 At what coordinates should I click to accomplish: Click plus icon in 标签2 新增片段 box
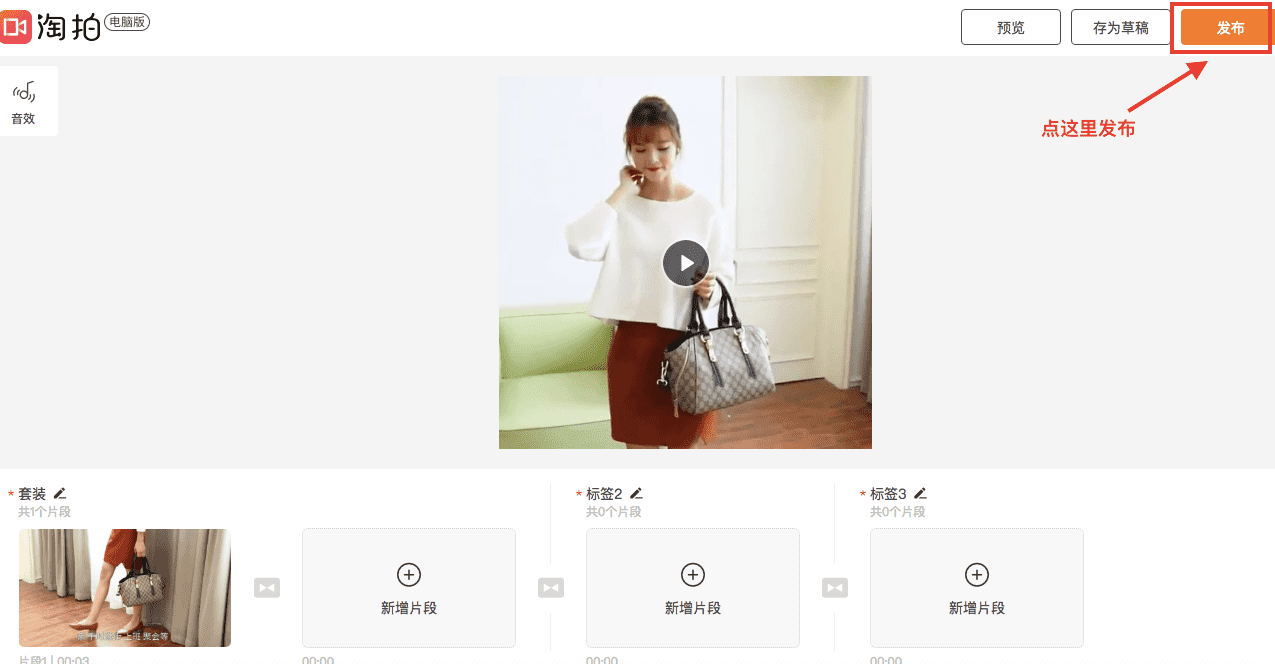tap(693, 574)
